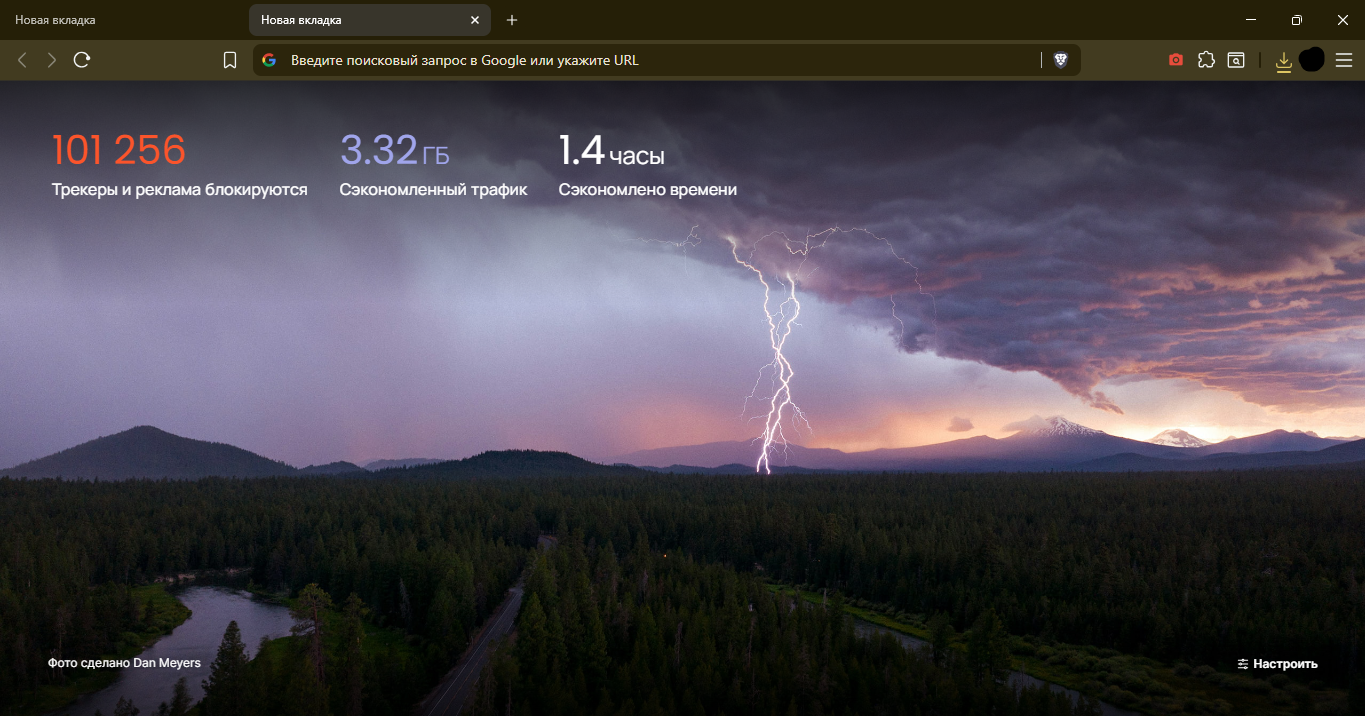Viewport: 1365px width, 716px height.
Task: Open the Brave Shields panel
Action: tap(1062, 60)
